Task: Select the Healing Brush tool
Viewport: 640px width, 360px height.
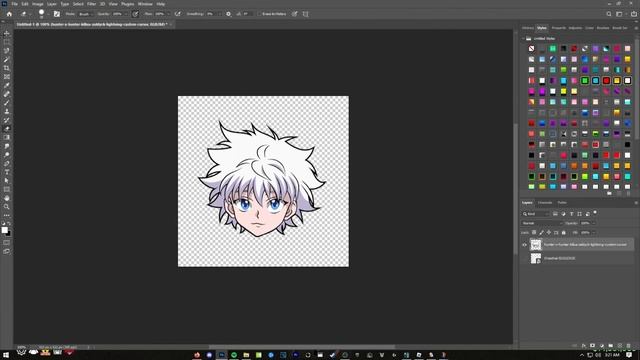Action: [7, 94]
